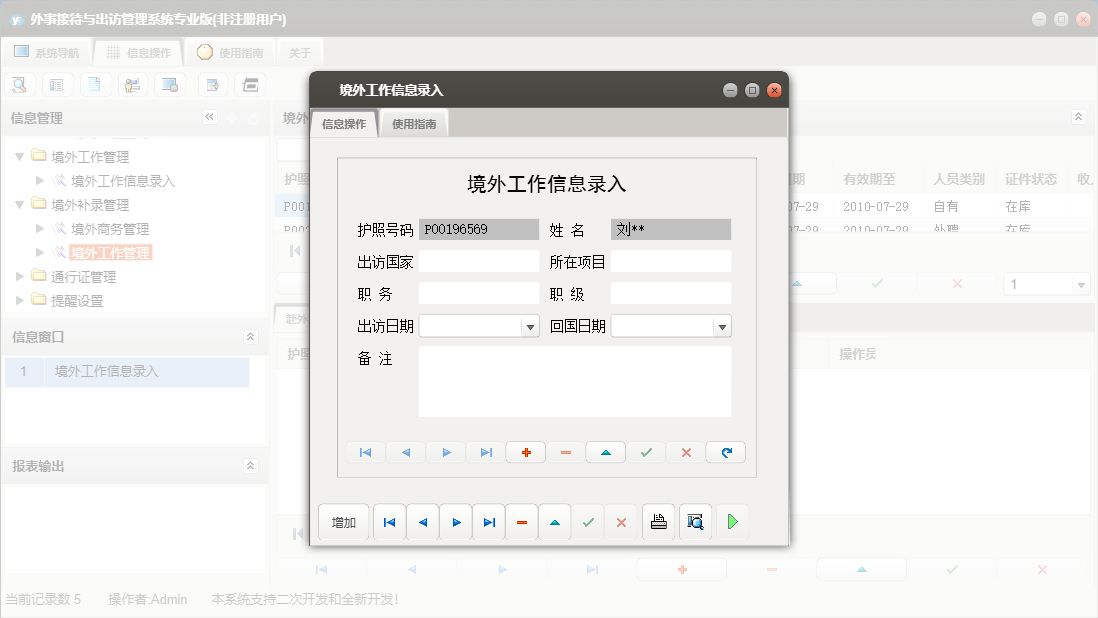Click the document toolbar icon
The image size is (1098, 618).
pos(95,84)
